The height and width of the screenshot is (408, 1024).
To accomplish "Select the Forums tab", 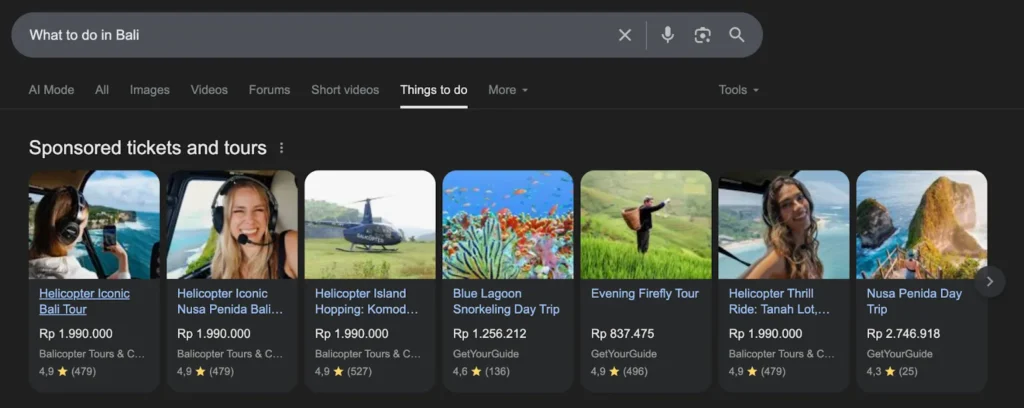I will pyautogui.click(x=269, y=90).
